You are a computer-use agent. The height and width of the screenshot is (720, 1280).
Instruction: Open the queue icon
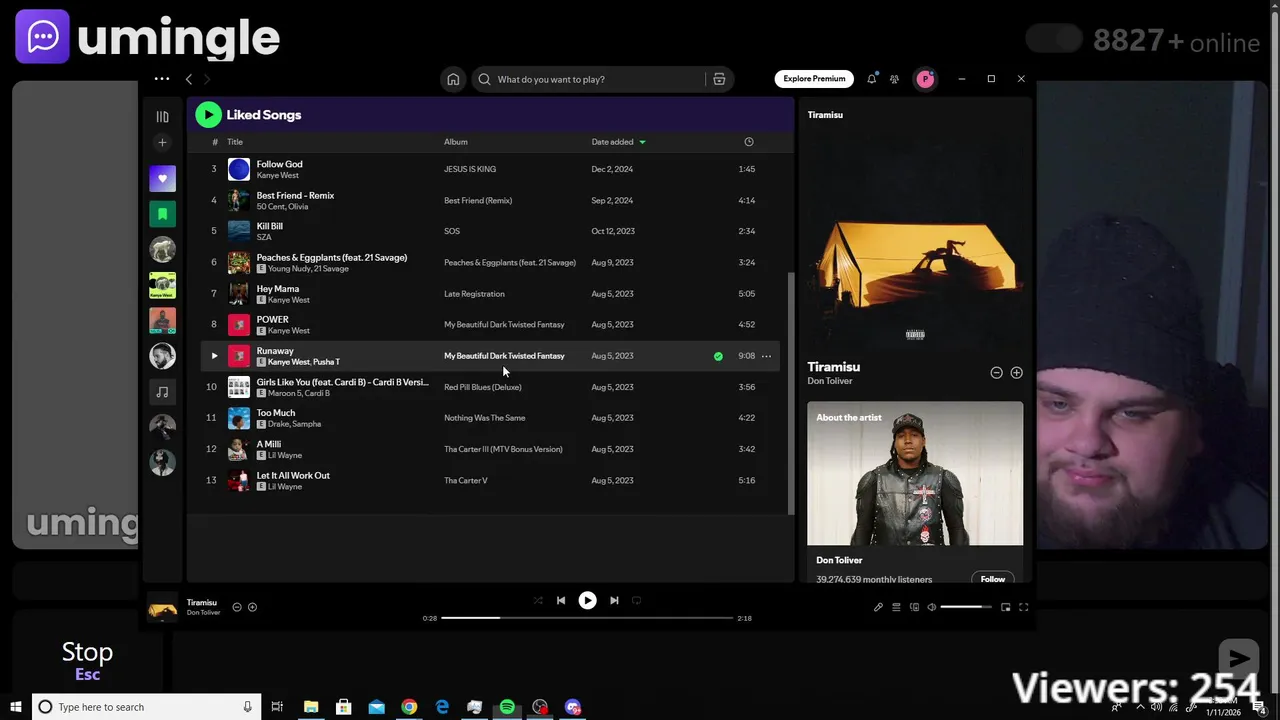click(x=896, y=607)
